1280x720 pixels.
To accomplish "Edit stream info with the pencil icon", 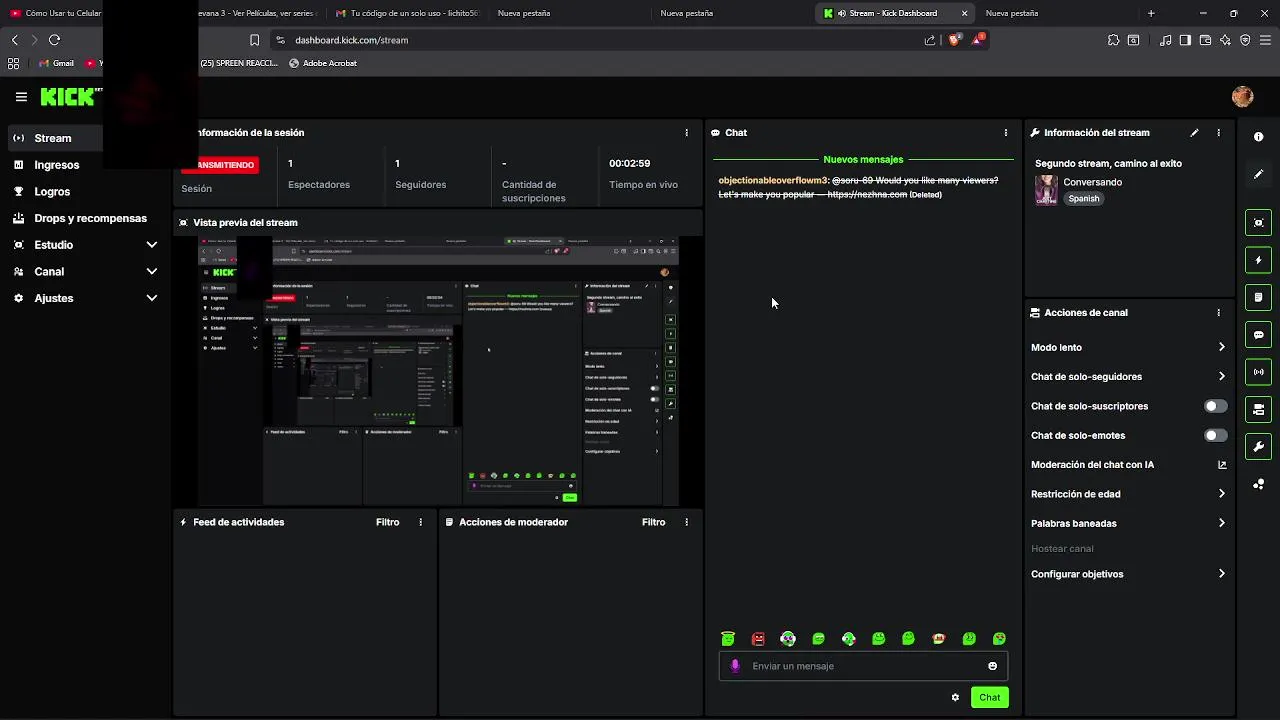I will click(x=1194, y=132).
